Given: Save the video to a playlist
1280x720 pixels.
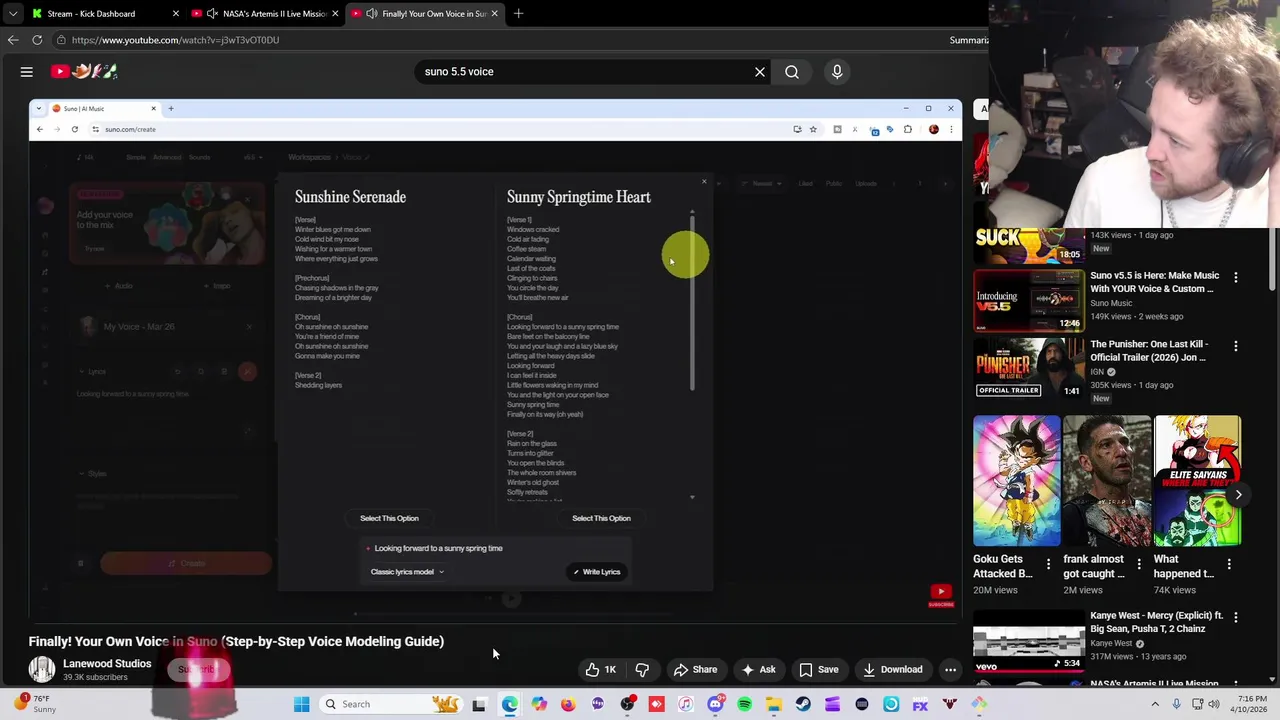Looking at the screenshot, I should pyautogui.click(x=819, y=670).
